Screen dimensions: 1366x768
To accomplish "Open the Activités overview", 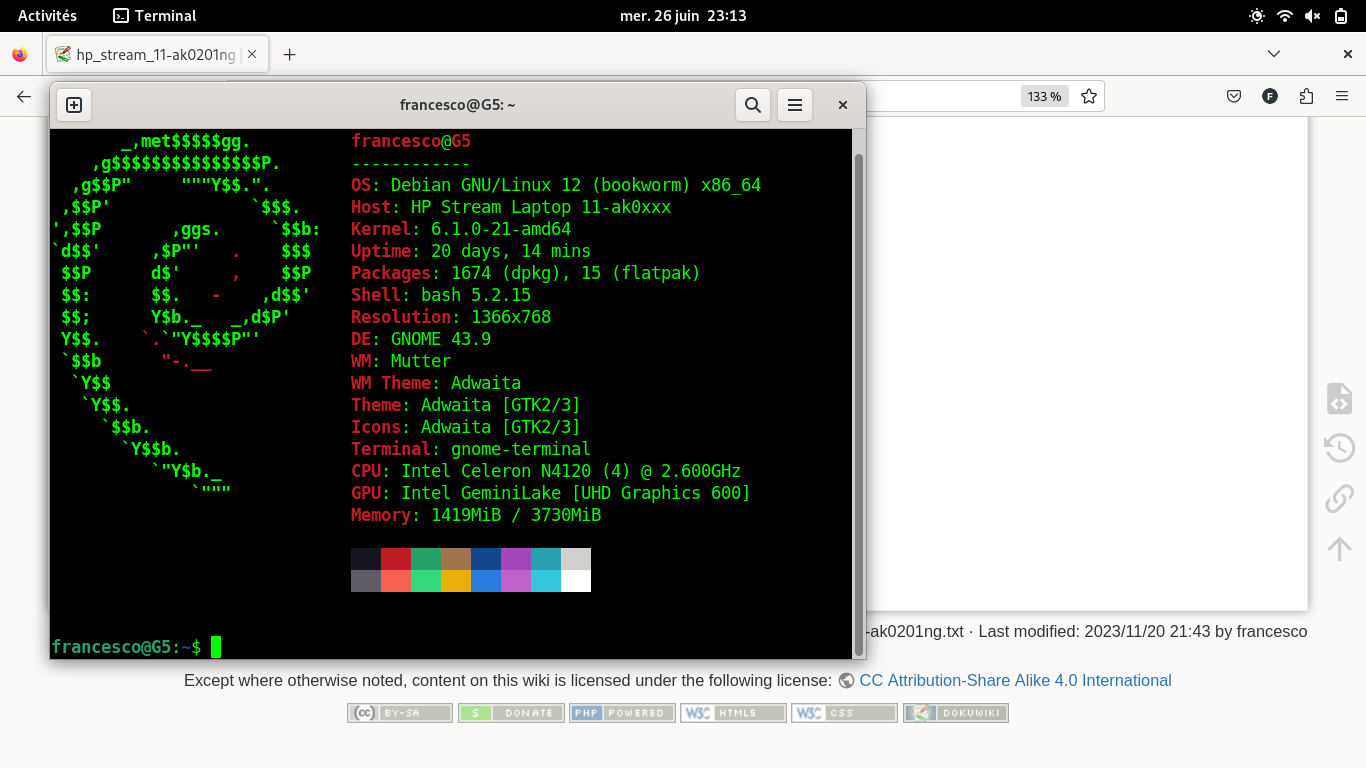I will pos(47,16).
